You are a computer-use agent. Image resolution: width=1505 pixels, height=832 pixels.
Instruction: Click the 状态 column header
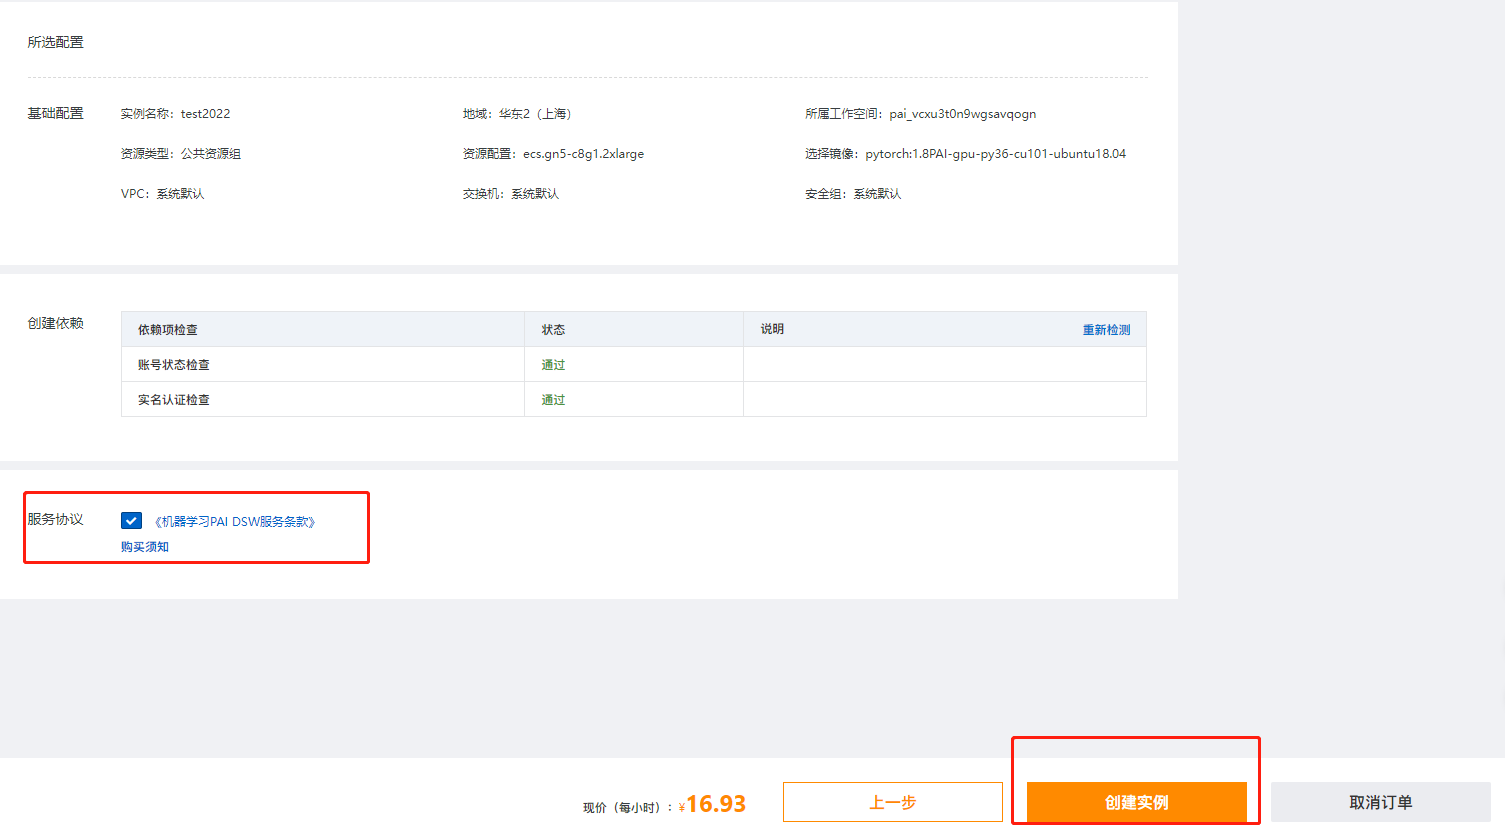tap(553, 330)
